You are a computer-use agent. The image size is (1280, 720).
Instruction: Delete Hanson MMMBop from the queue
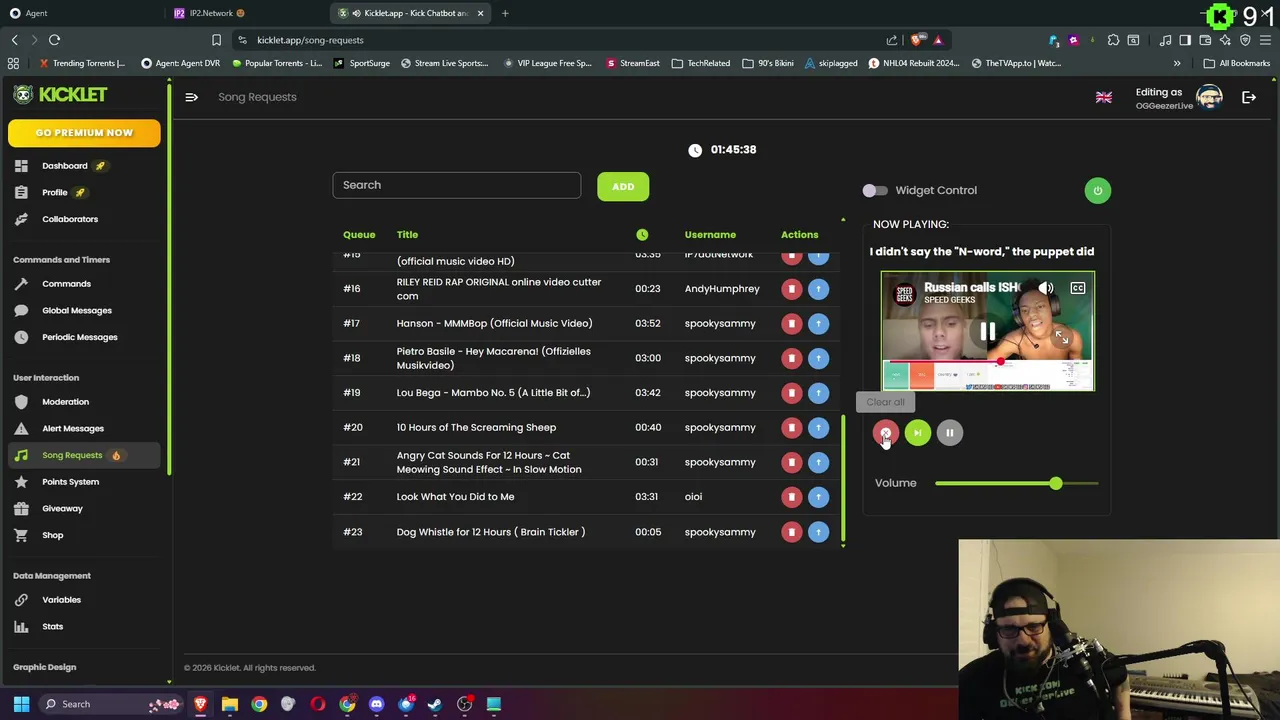(x=791, y=323)
